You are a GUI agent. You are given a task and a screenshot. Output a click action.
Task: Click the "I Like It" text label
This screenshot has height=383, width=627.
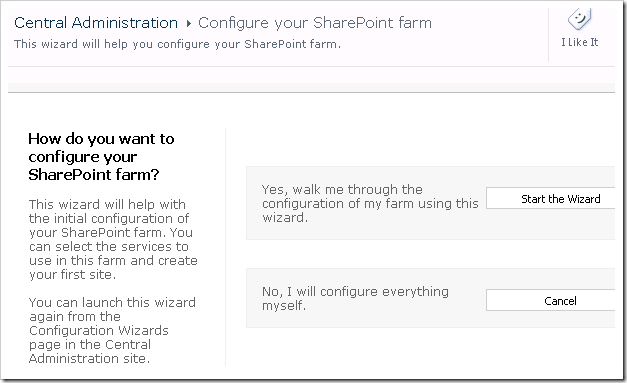(579, 42)
